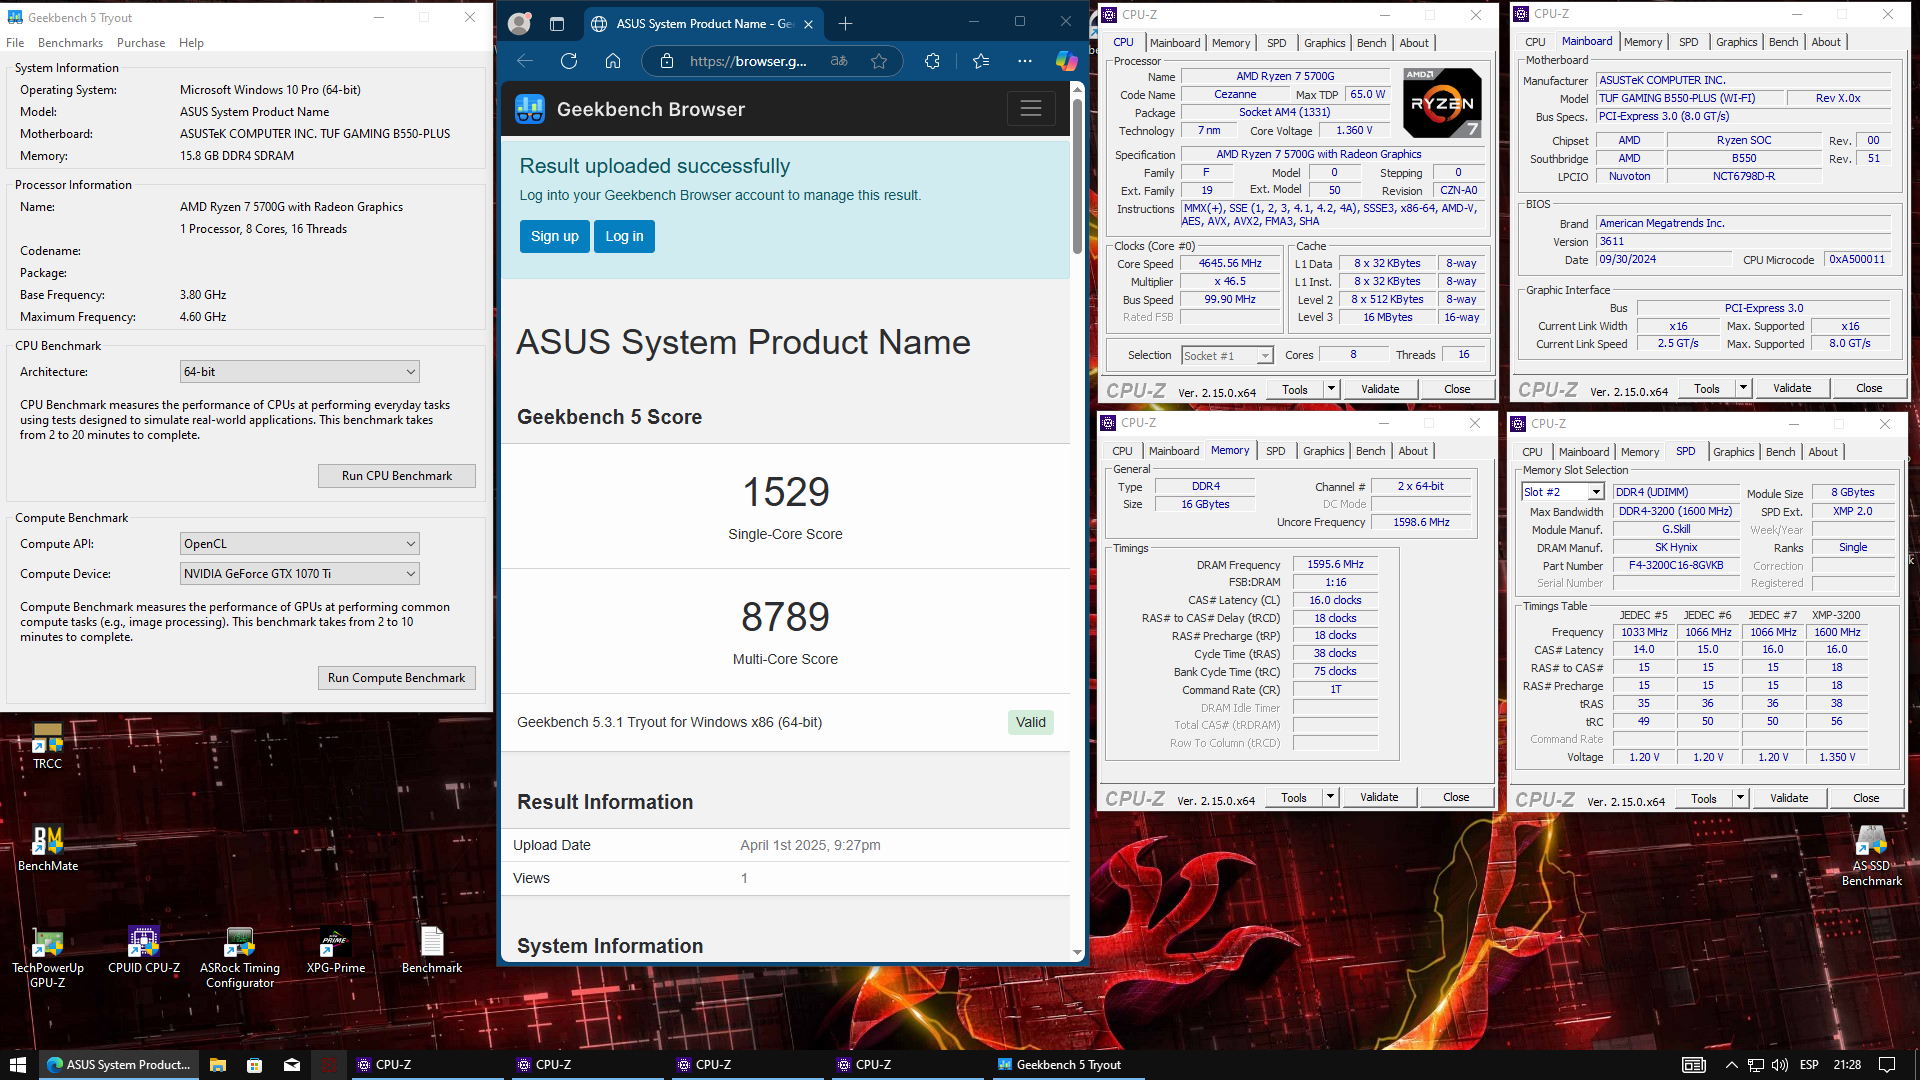The height and width of the screenshot is (1080, 1920).
Task: Open Geekbench File menu
Action: (15, 43)
